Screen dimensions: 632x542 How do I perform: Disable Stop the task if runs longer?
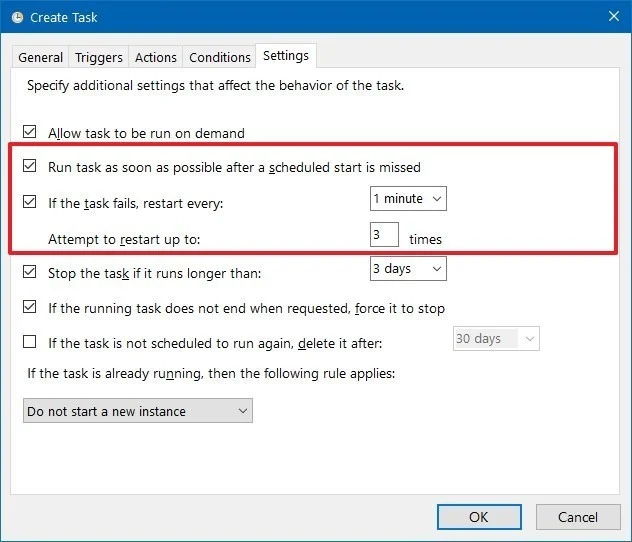[29, 272]
